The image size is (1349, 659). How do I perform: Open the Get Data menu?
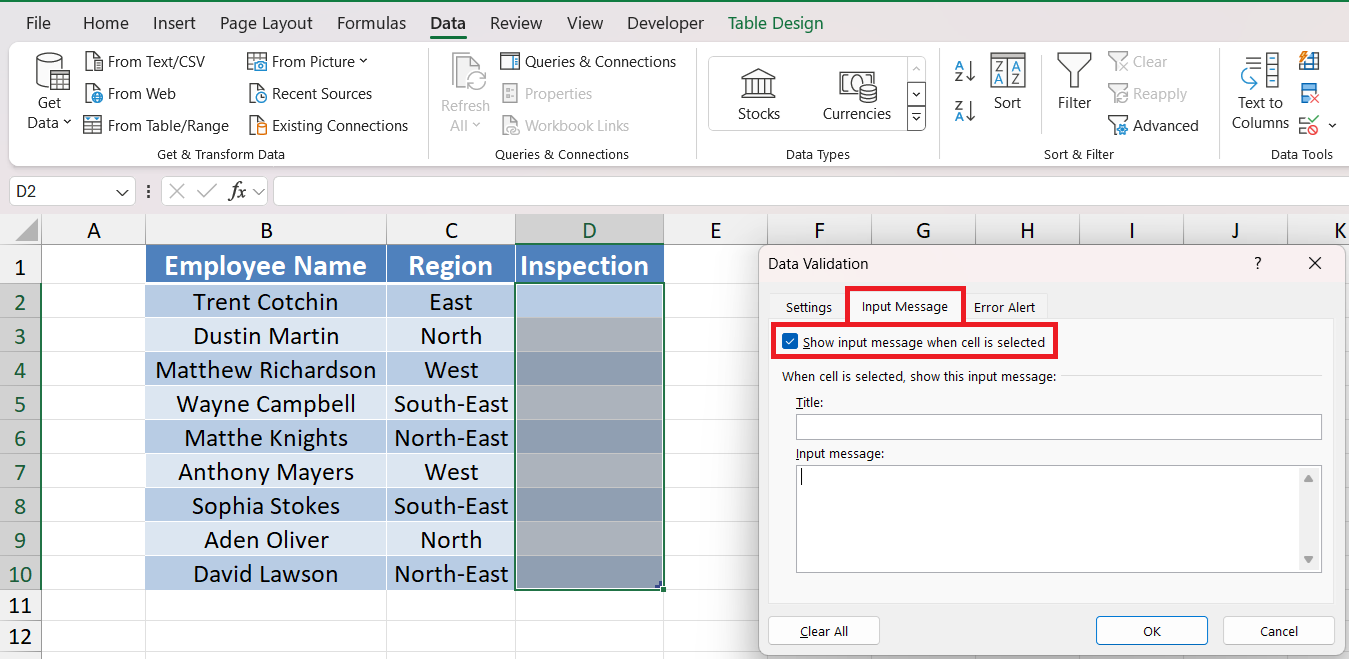[x=50, y=92]
